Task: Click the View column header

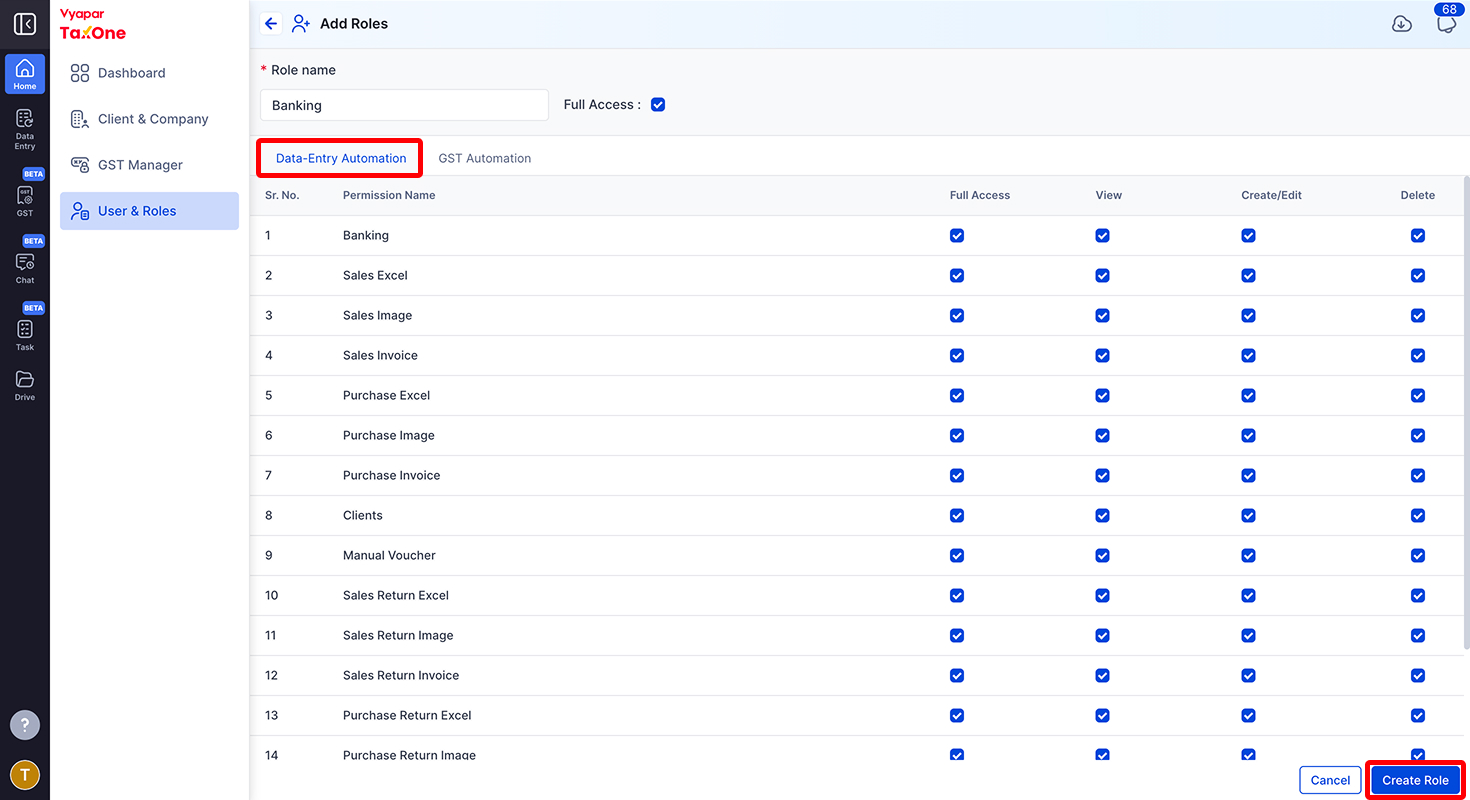Action: tap(1109, 195)
